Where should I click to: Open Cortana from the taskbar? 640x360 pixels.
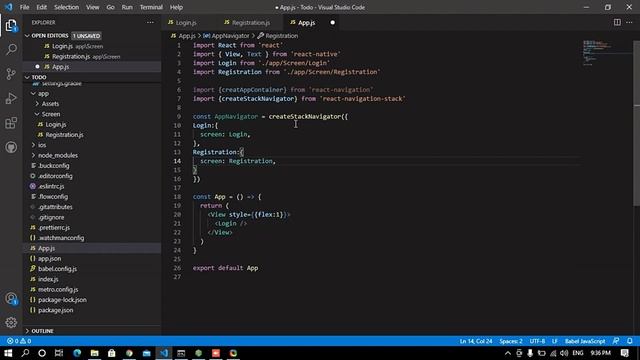pyautogui.click(x=42, y=353)
